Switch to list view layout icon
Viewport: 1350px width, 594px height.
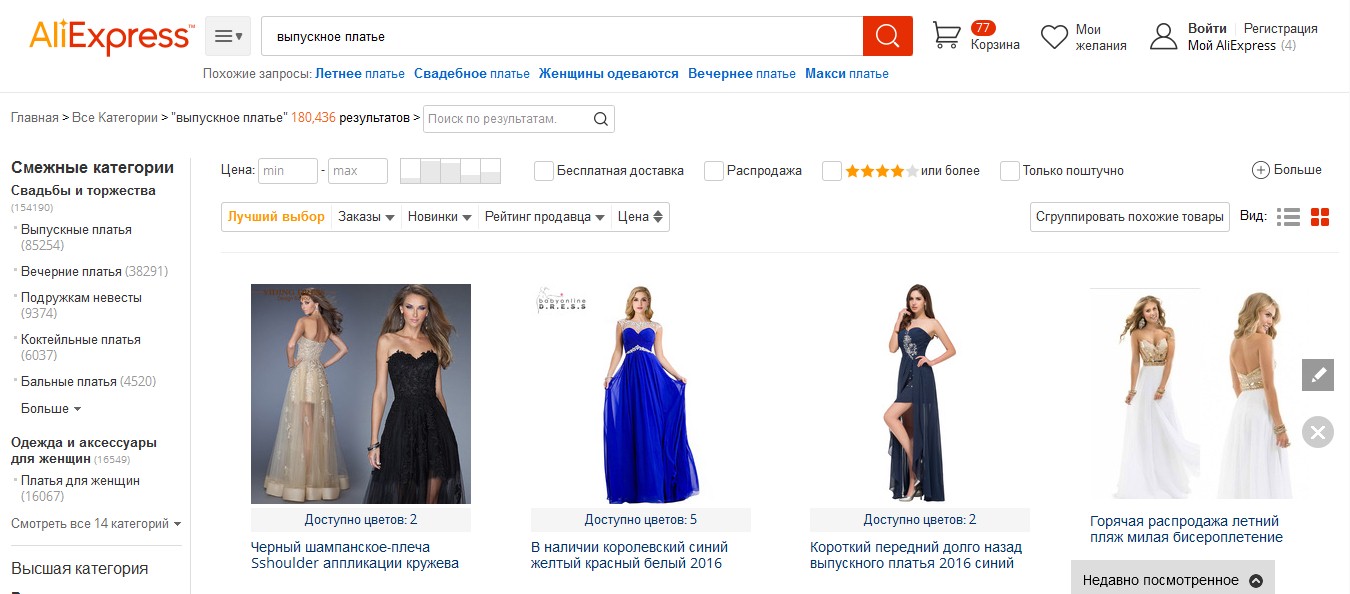1288,217
